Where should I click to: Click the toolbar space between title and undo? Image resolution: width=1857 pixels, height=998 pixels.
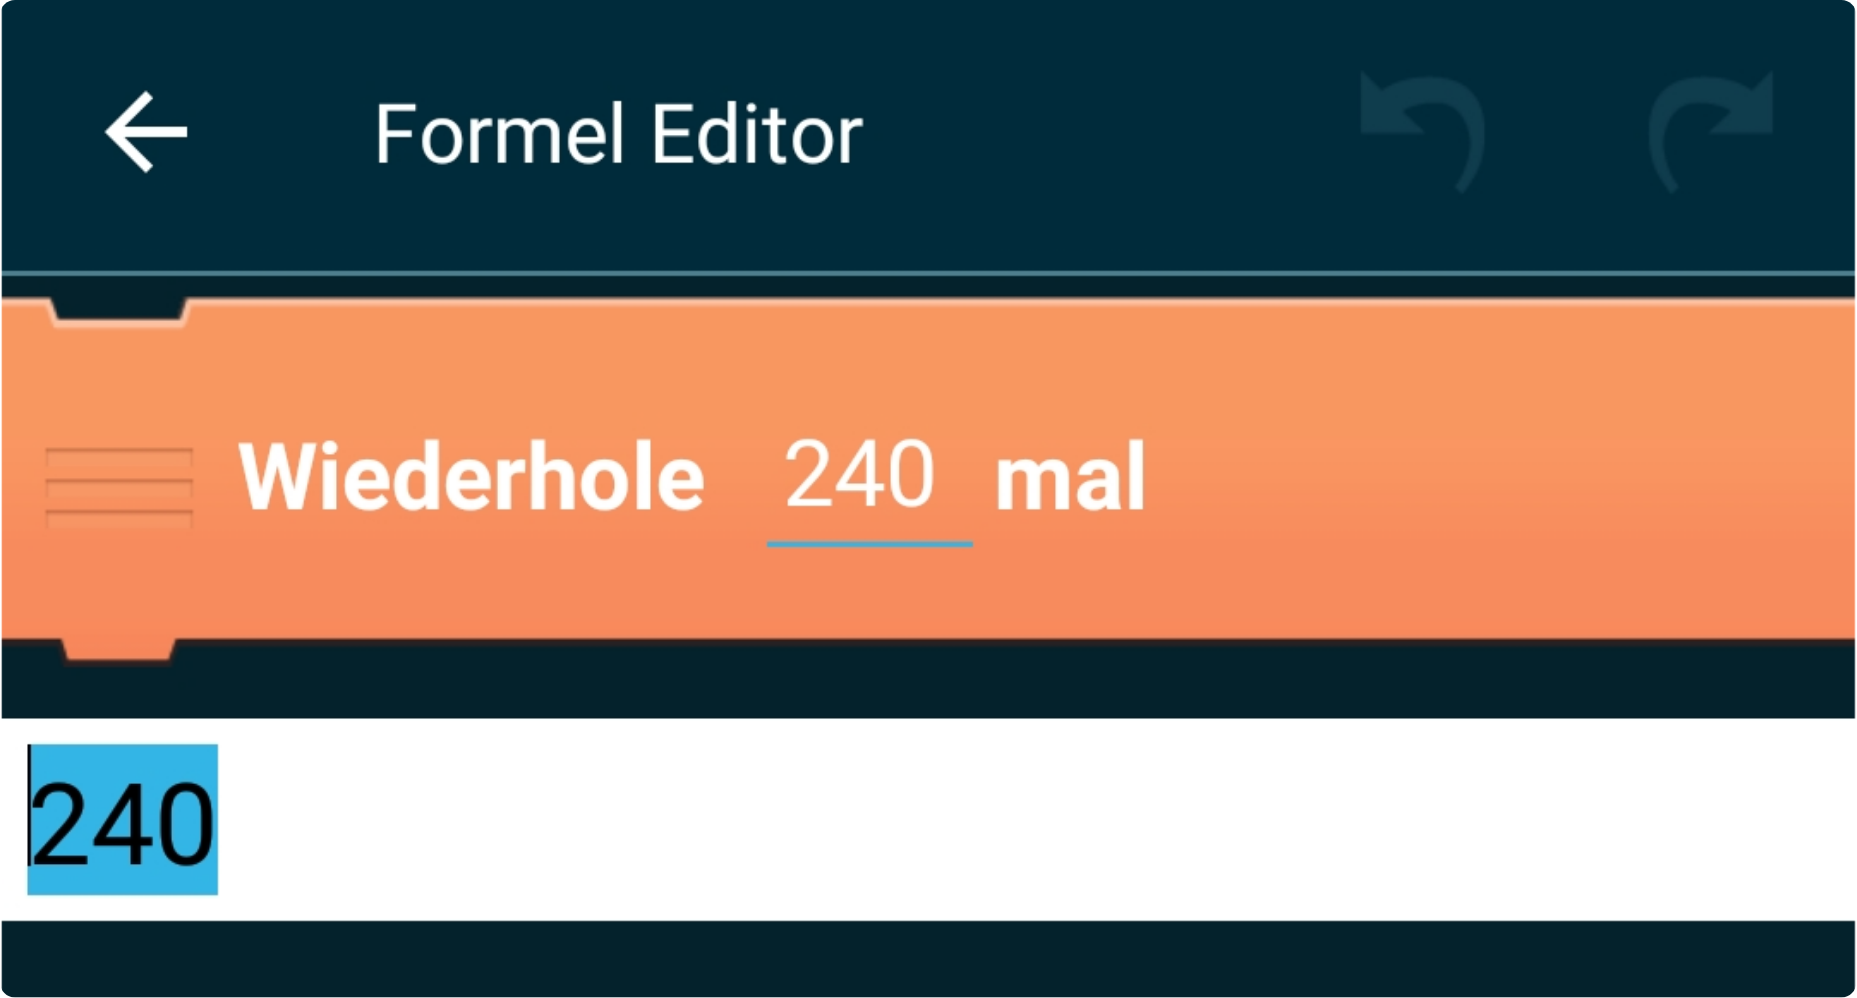pos(1110,133)
